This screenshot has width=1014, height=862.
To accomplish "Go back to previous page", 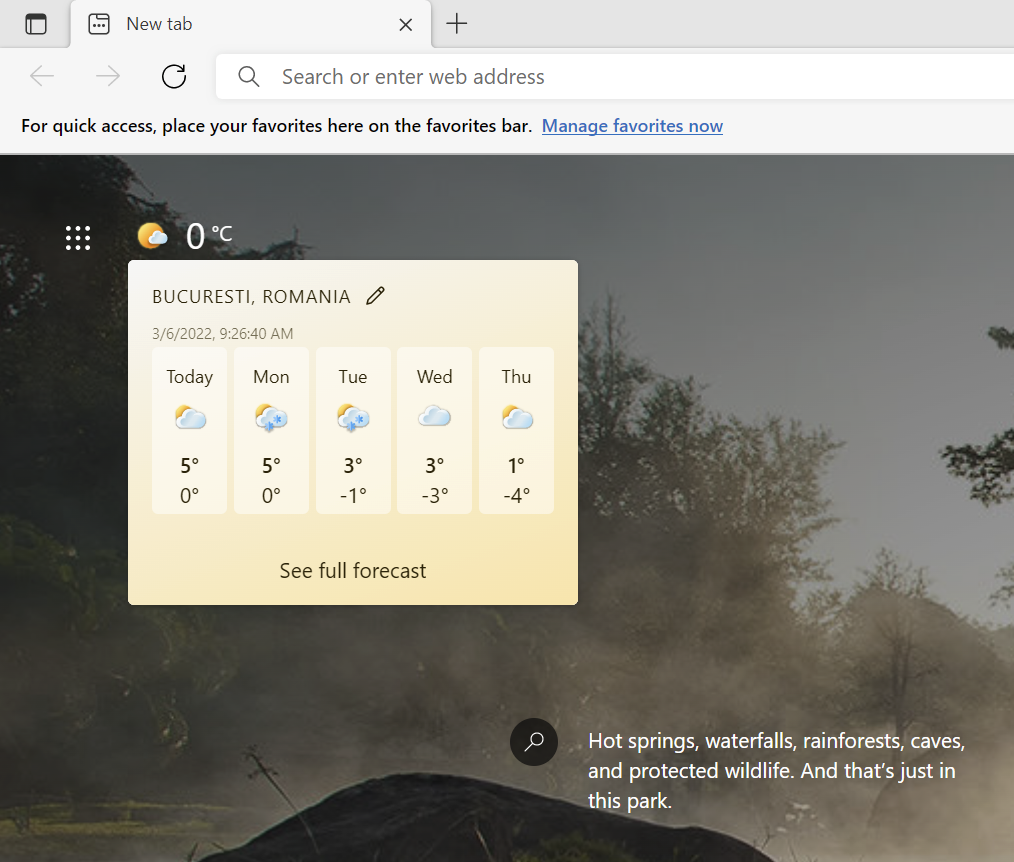I will (x=42, y=76).
